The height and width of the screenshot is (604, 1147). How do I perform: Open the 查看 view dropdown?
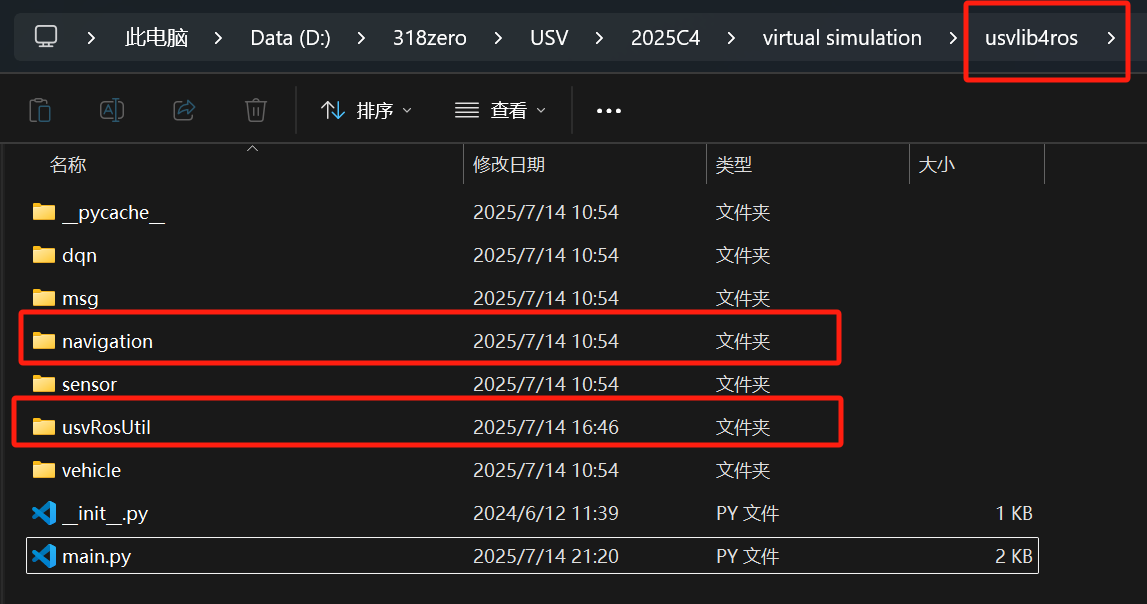pyautogui.click(x=500, y=110)
